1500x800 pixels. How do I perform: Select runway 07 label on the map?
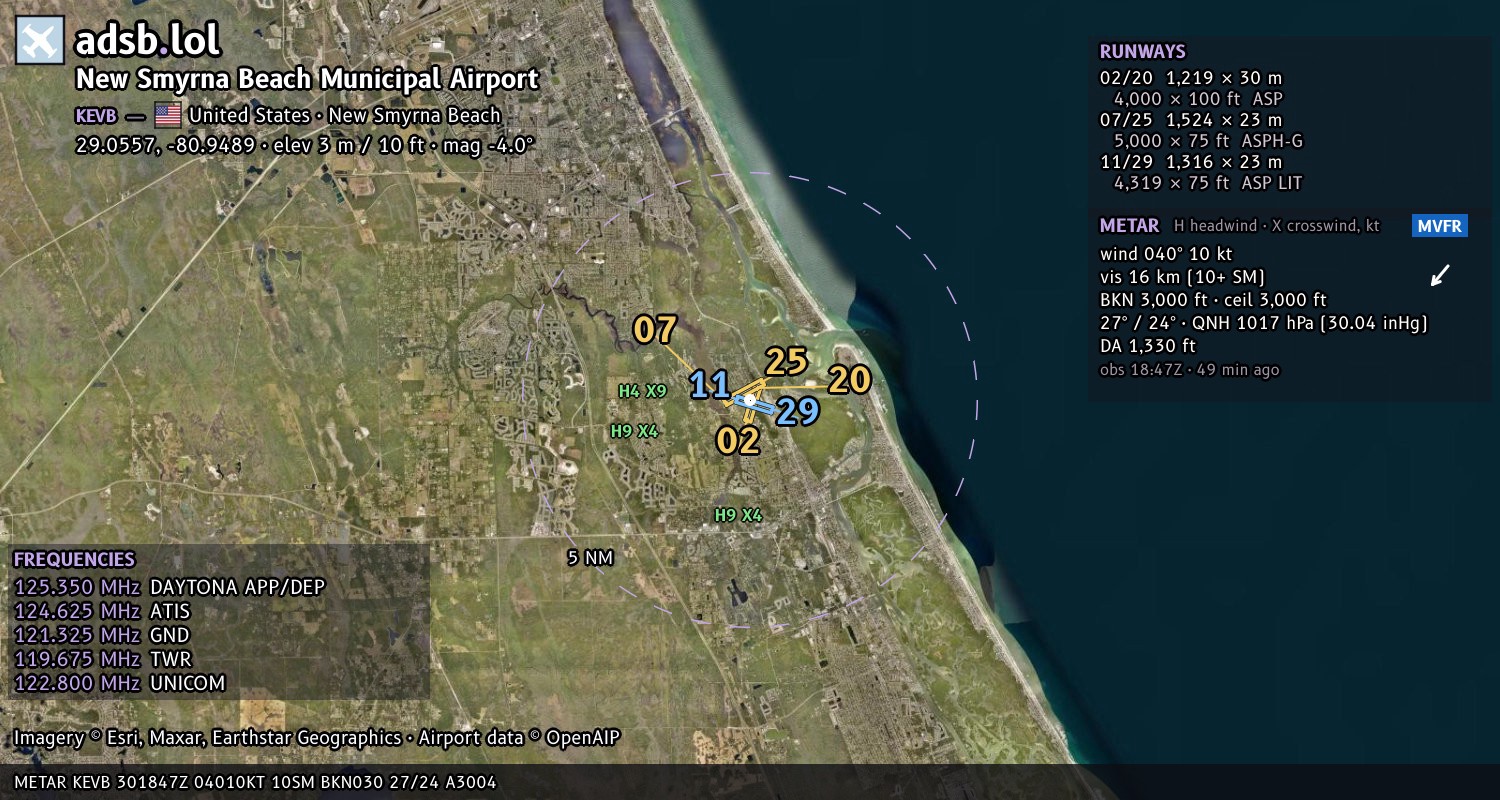(x=655, y=330)
